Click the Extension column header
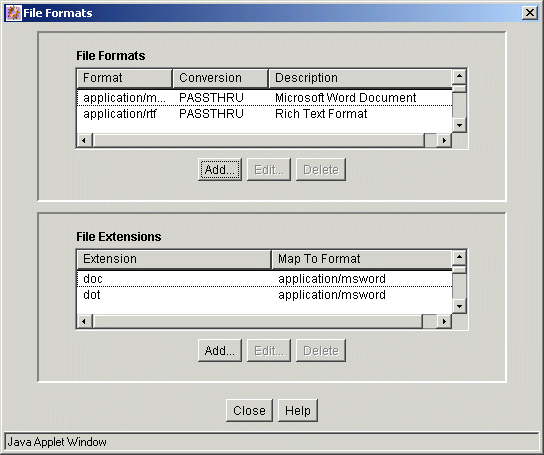Viewport: 544px width, 455px height. pyautogui.click(x=174, y=259)
